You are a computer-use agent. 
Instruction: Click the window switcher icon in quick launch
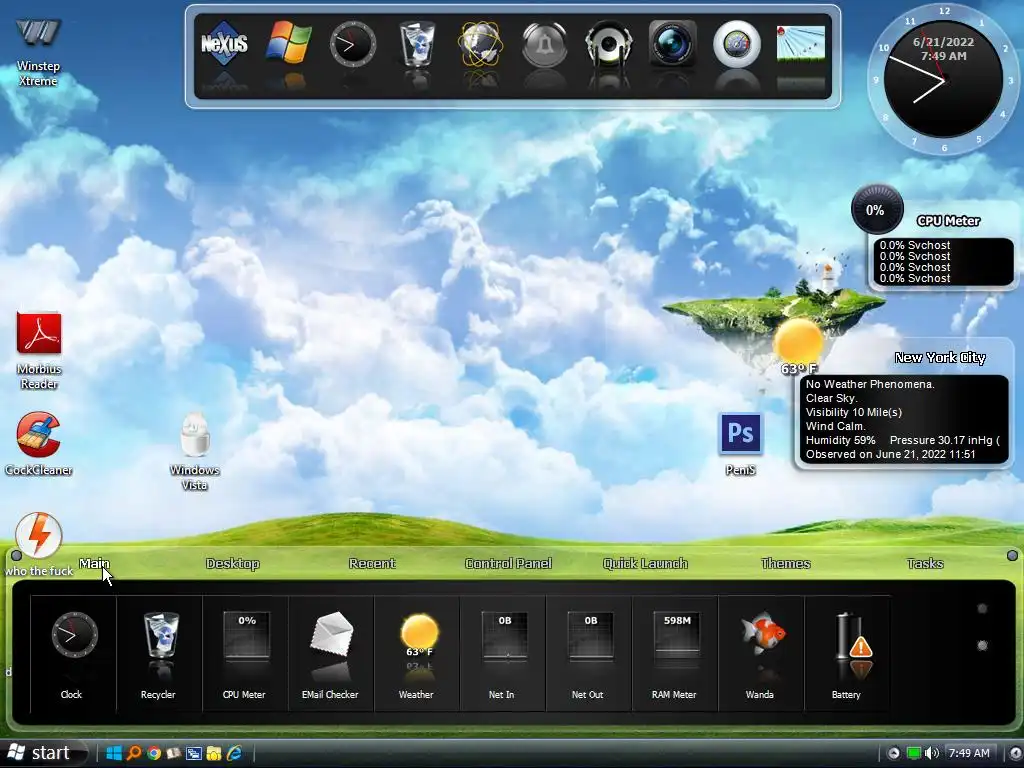point(194,753)
